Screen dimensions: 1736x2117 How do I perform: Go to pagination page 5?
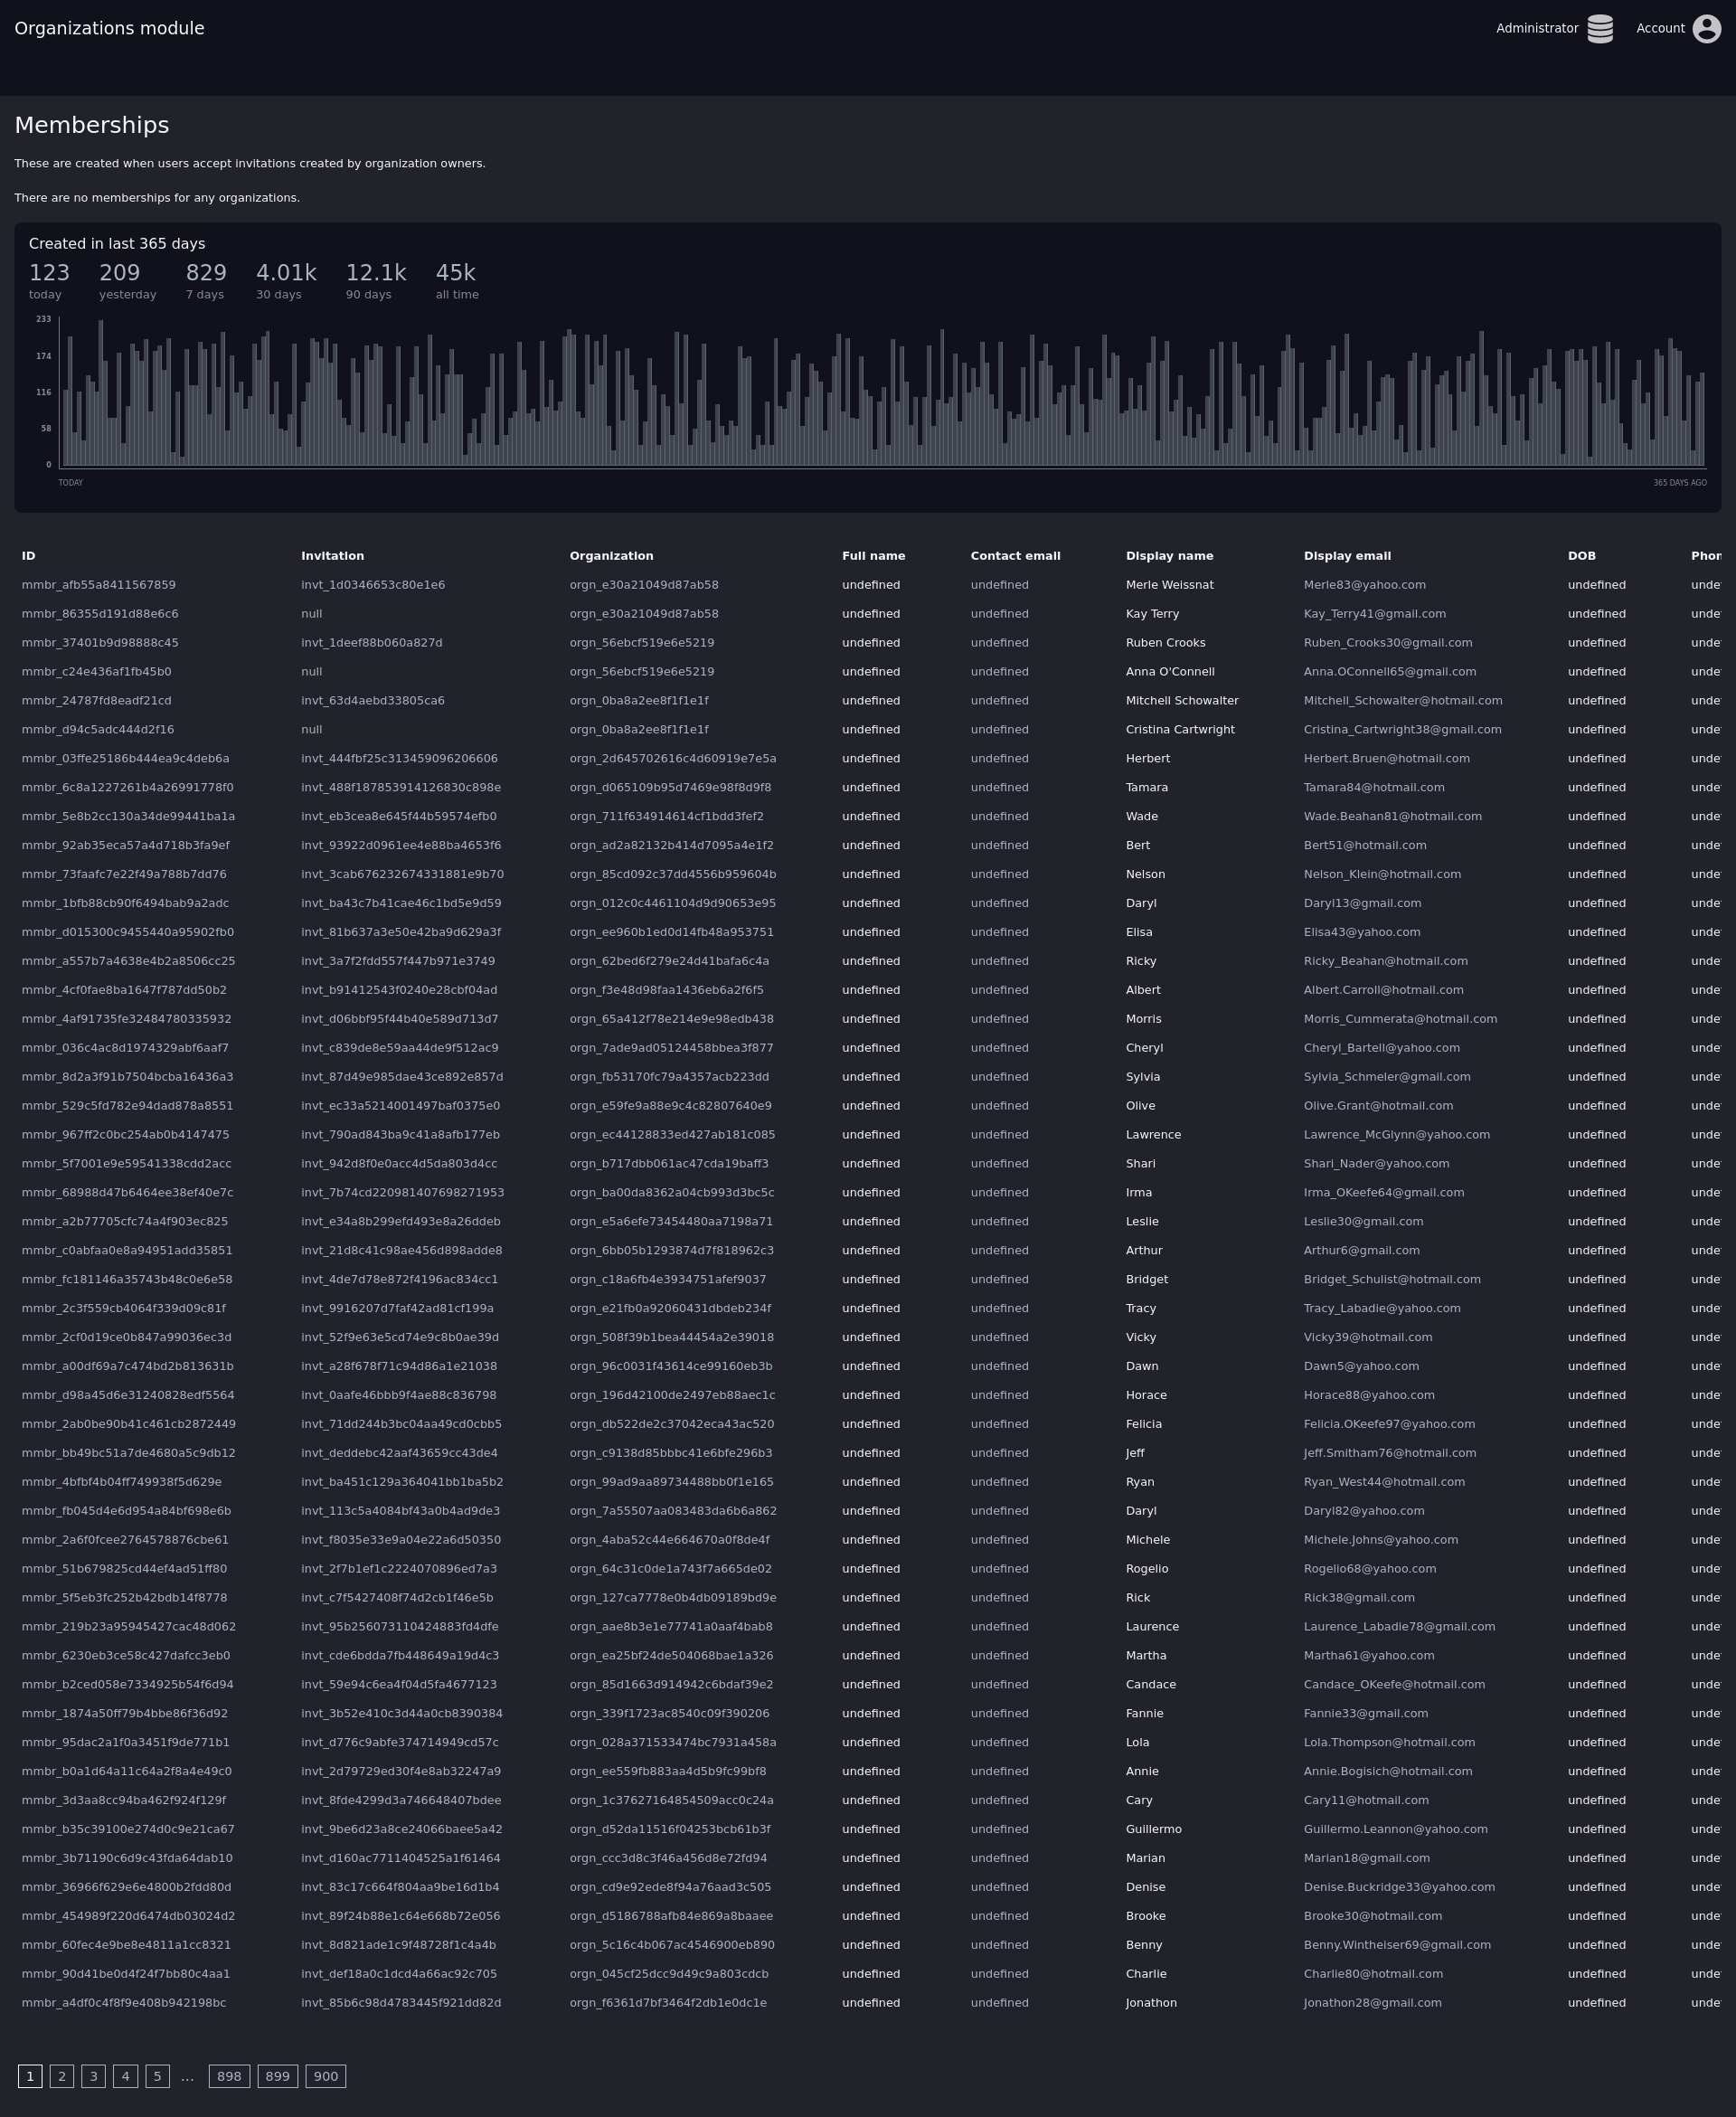click(x=157, y=2076)
